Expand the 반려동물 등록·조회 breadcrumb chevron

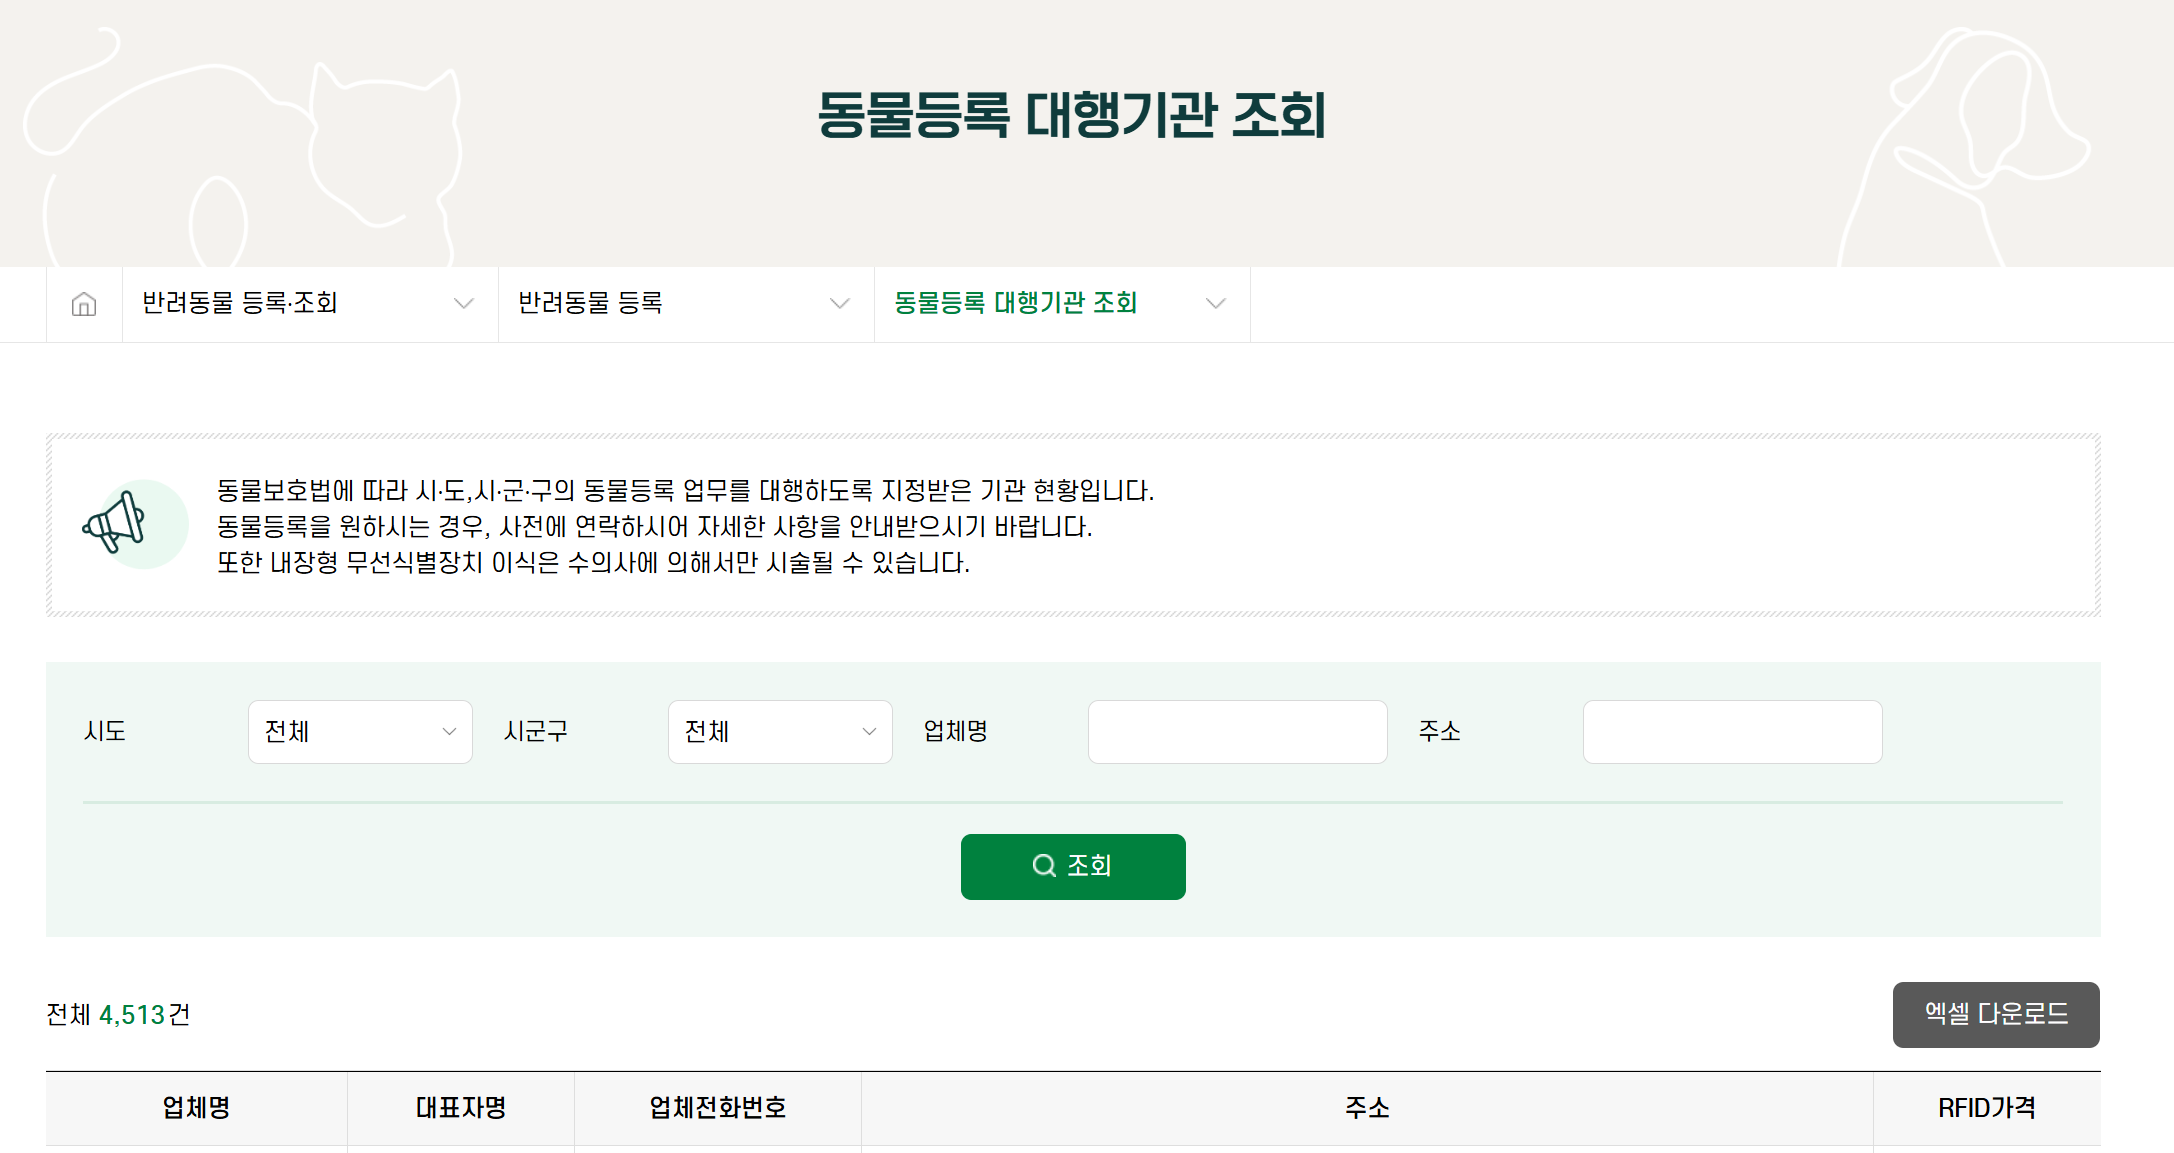(x=463, y=304)
